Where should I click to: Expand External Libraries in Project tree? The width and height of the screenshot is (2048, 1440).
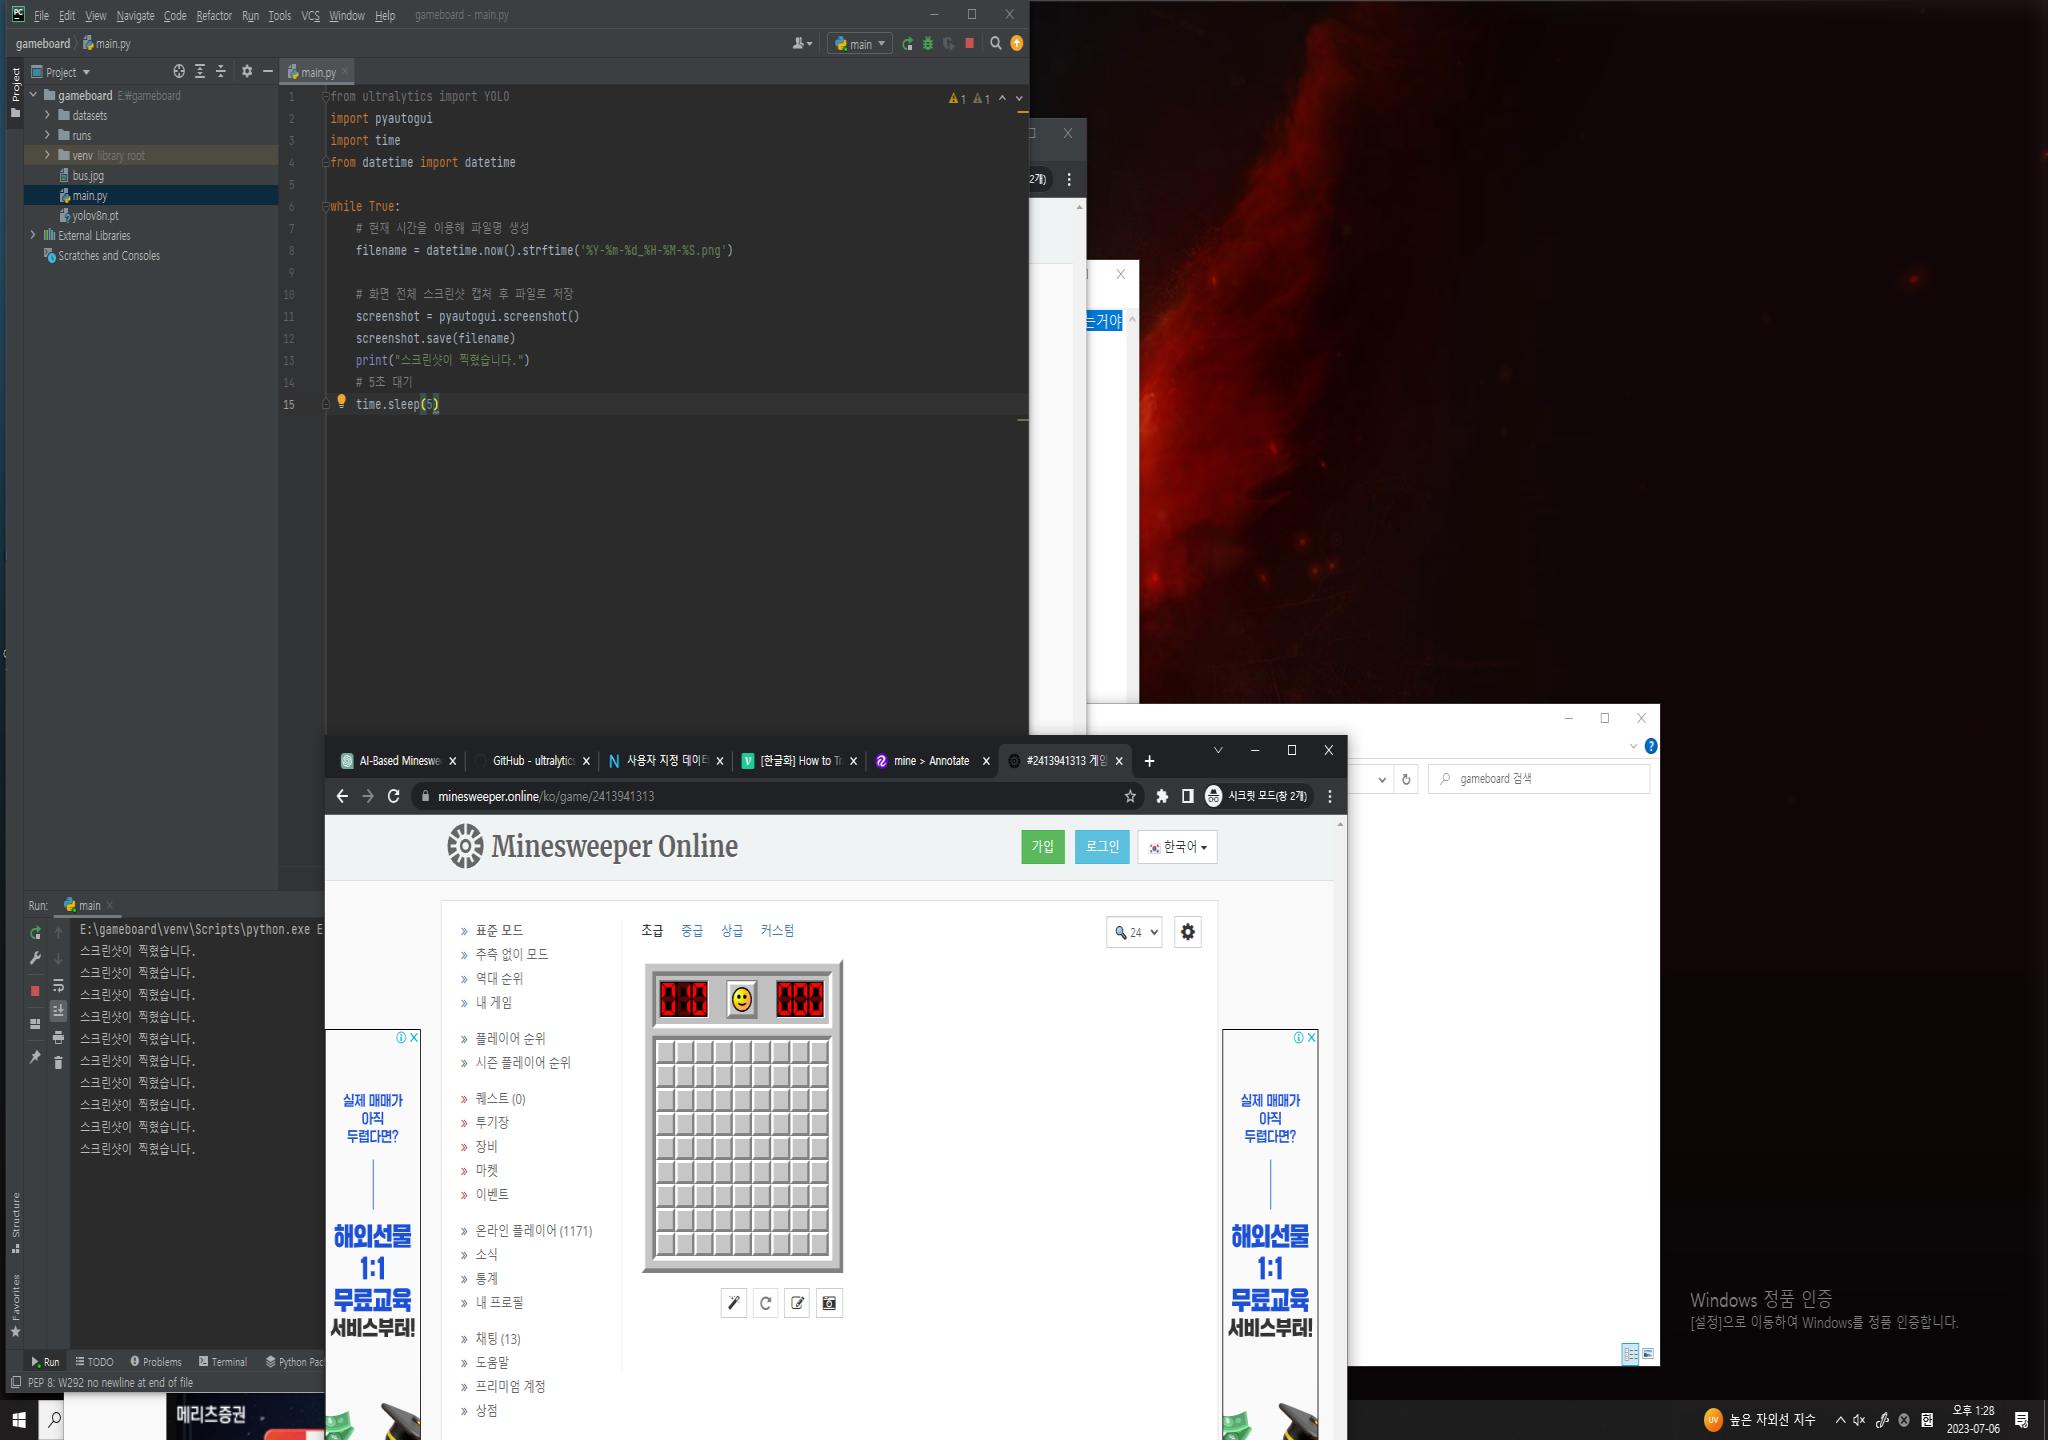point(33,235)
